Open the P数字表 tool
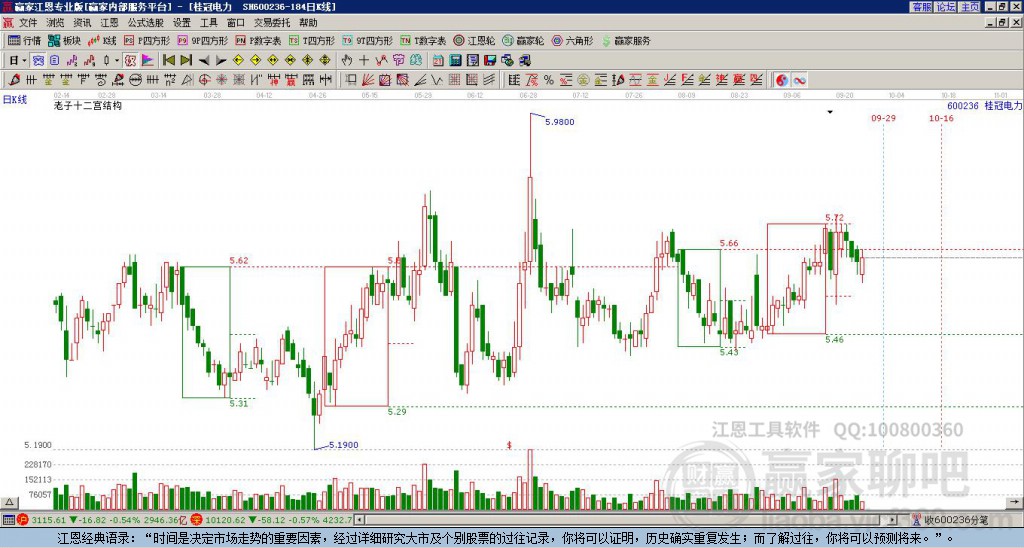The width and height of the screenshot is (1024, 548). (x=258, y=40)
